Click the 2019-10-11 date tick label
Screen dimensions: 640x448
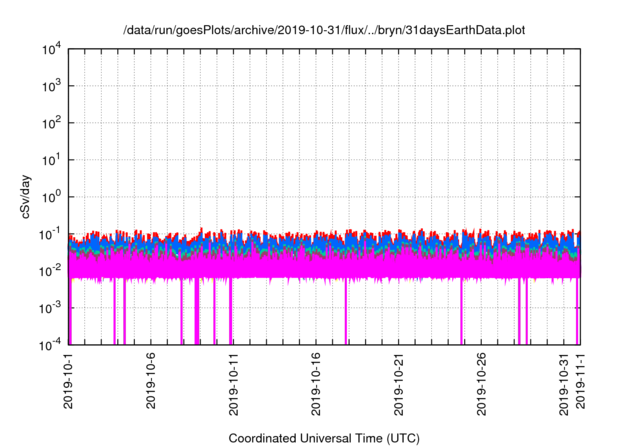pyautogui.click(x=233, y=384)
